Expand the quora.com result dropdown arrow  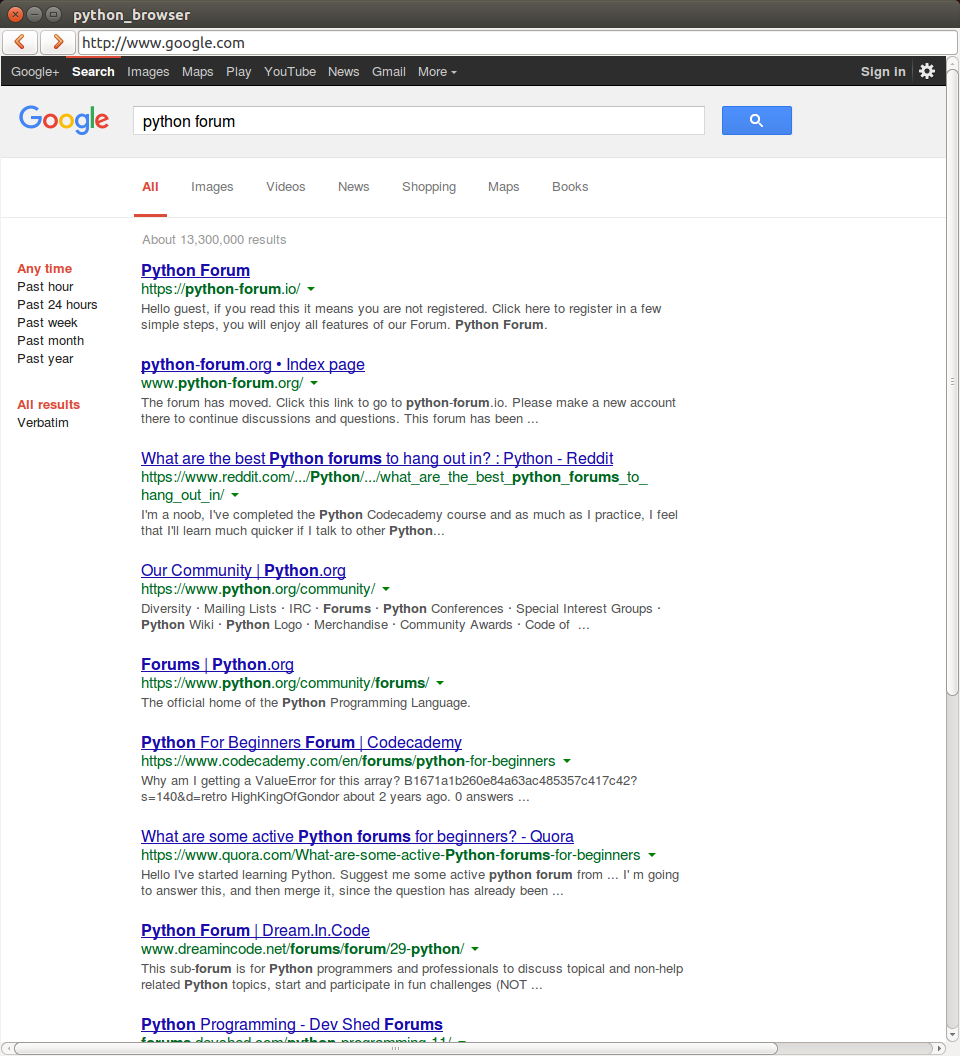pyautogui.click(x=652, y=855)
